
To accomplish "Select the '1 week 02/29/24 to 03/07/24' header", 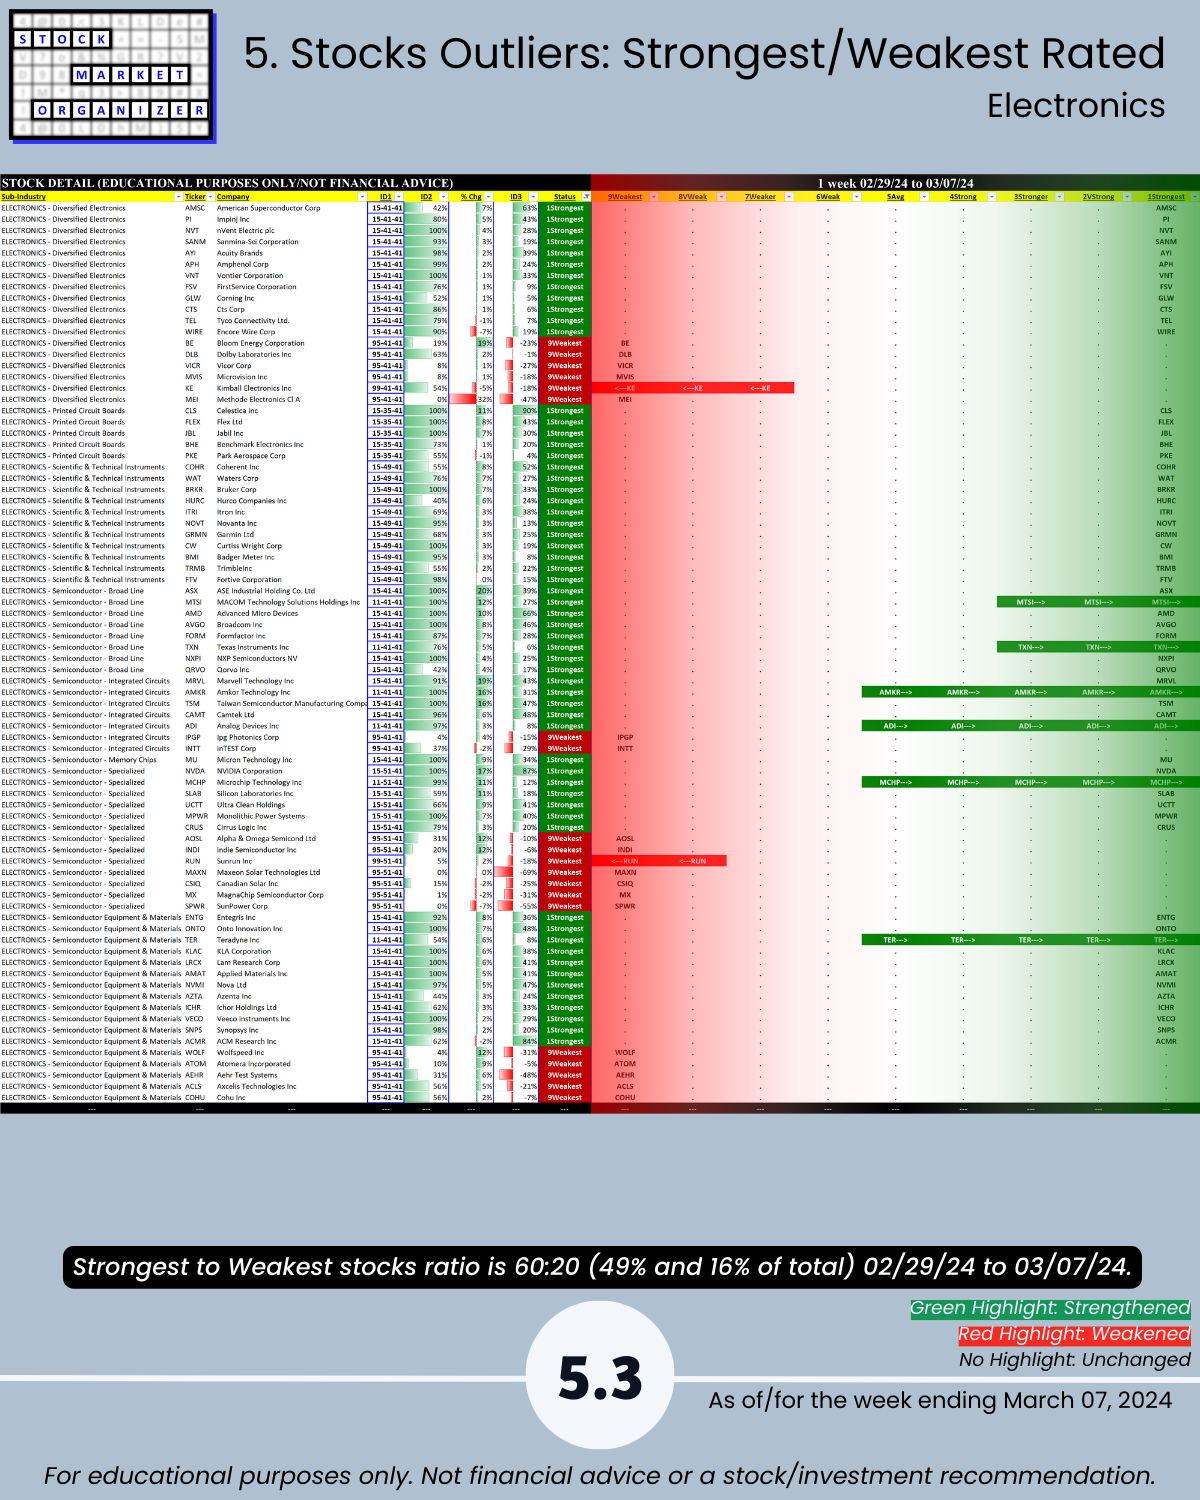I will click(895, 183).
